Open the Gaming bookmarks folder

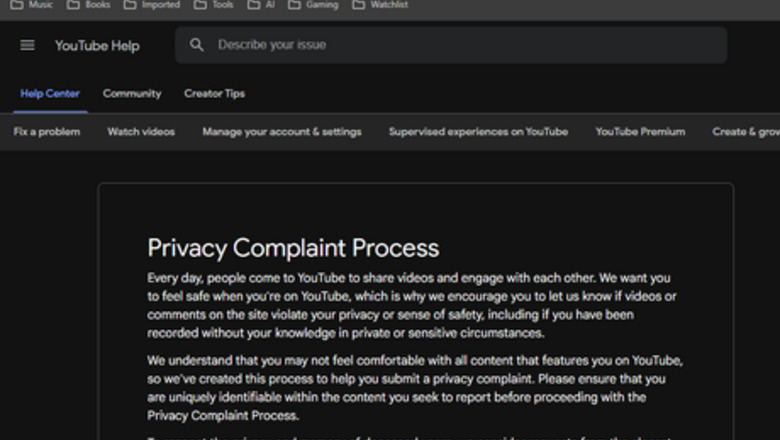coord(313,5)
